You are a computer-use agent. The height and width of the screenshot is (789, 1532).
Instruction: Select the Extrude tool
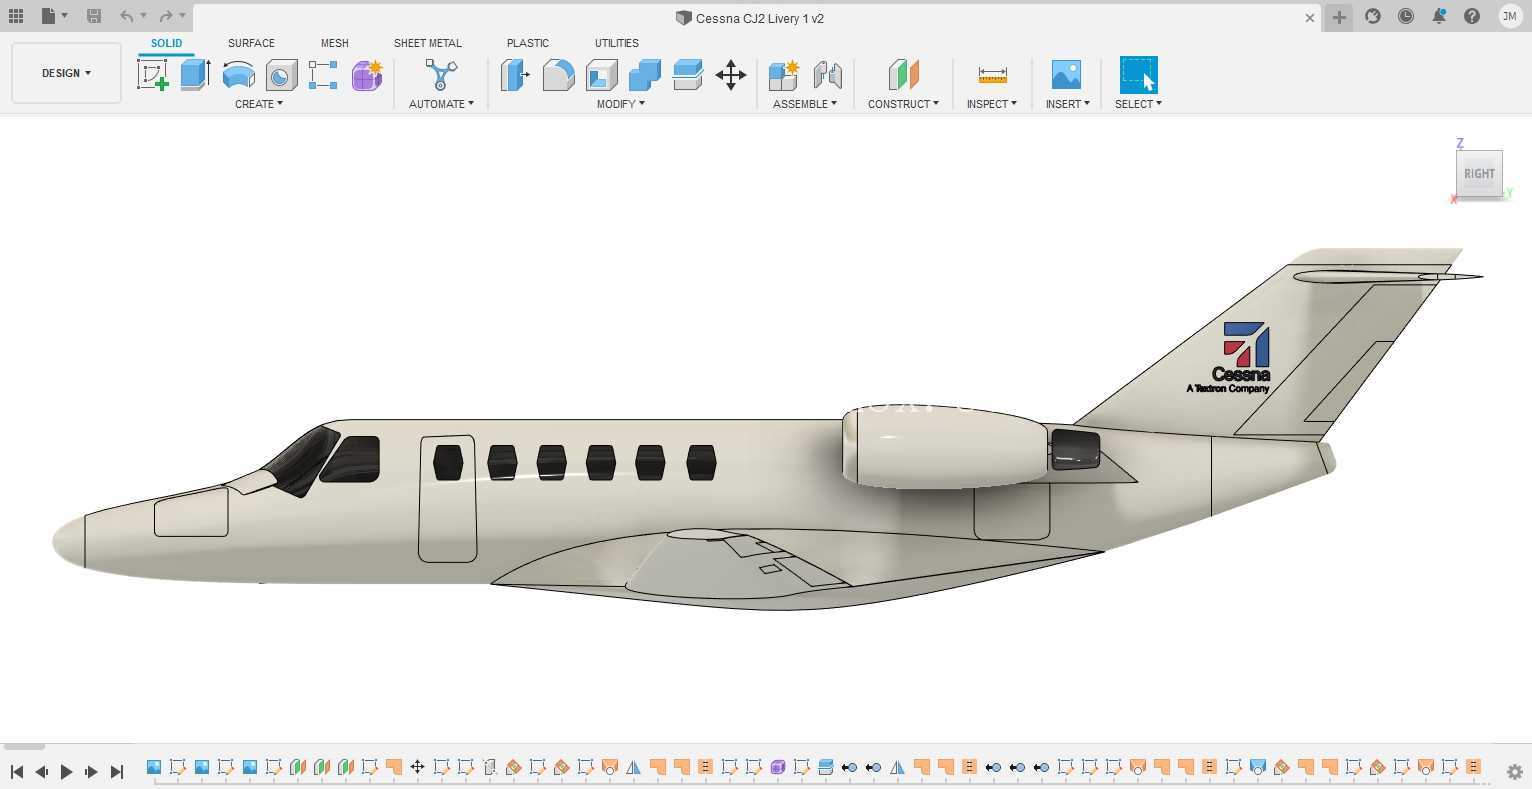coord(195,75)
